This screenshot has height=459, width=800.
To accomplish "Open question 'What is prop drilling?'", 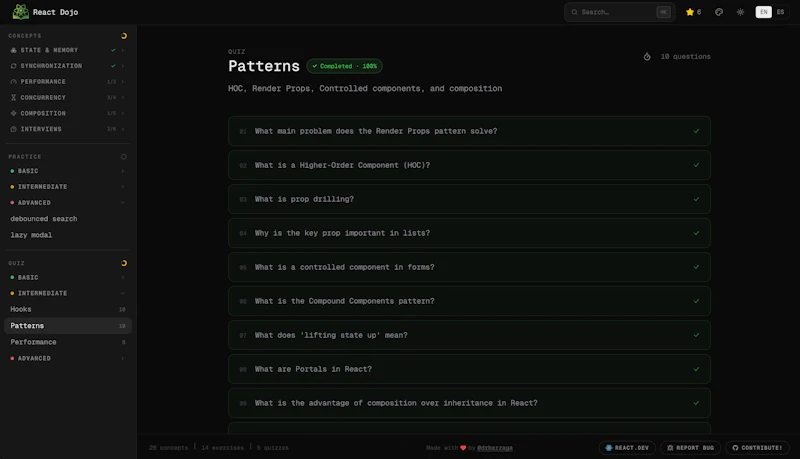I will point(469,199).
